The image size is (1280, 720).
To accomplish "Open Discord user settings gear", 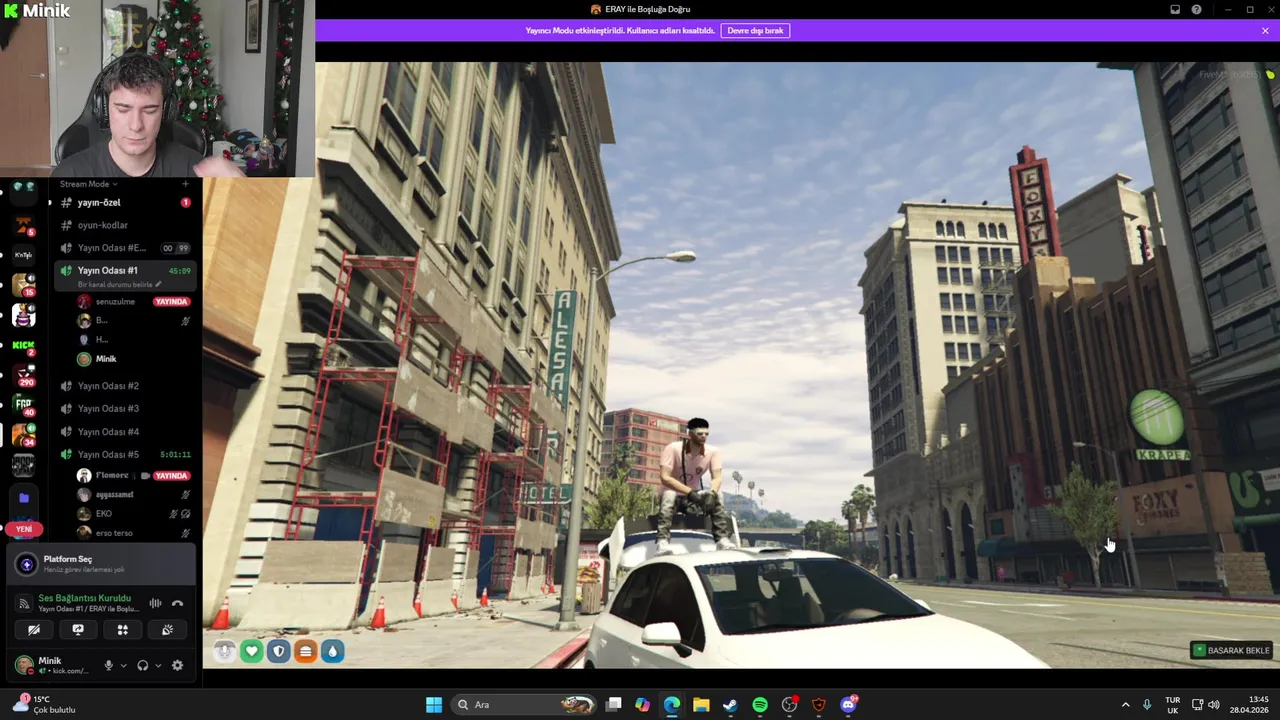I will click(177, 665).
